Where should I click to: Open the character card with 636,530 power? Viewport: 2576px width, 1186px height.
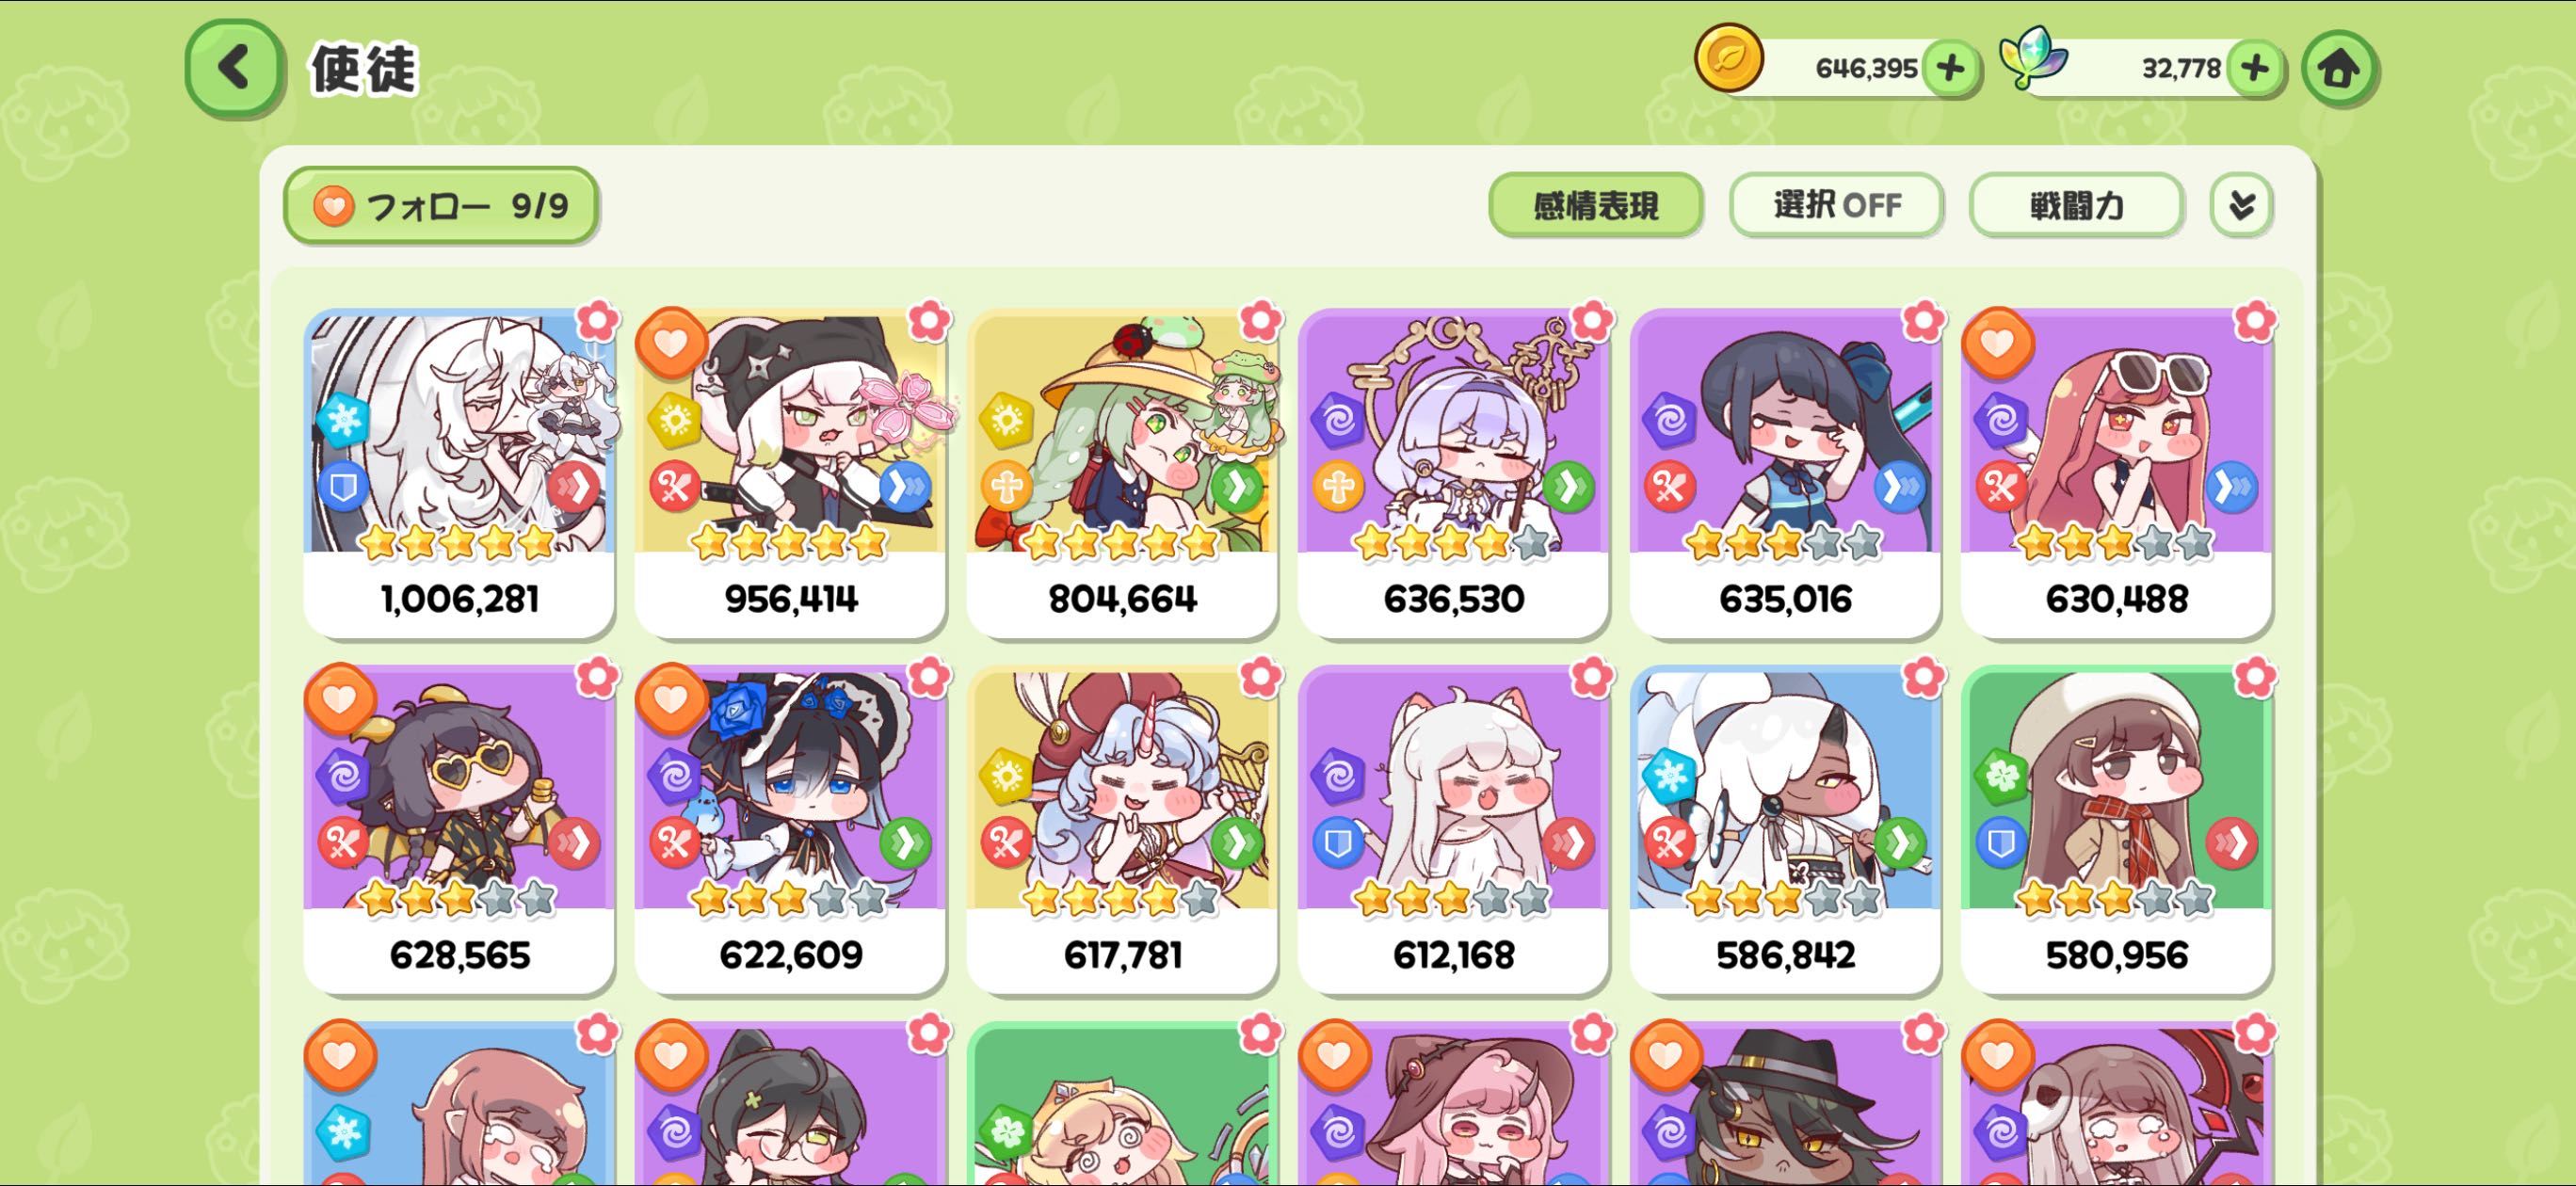pos(1453,472)
